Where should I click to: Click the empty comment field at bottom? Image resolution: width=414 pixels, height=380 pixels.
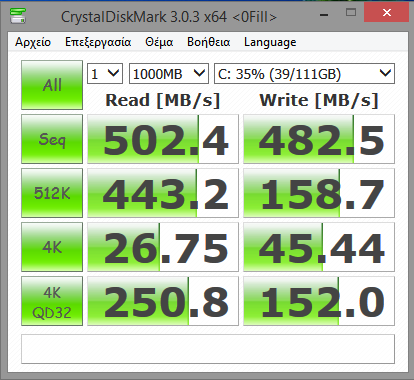click(208, 349)
